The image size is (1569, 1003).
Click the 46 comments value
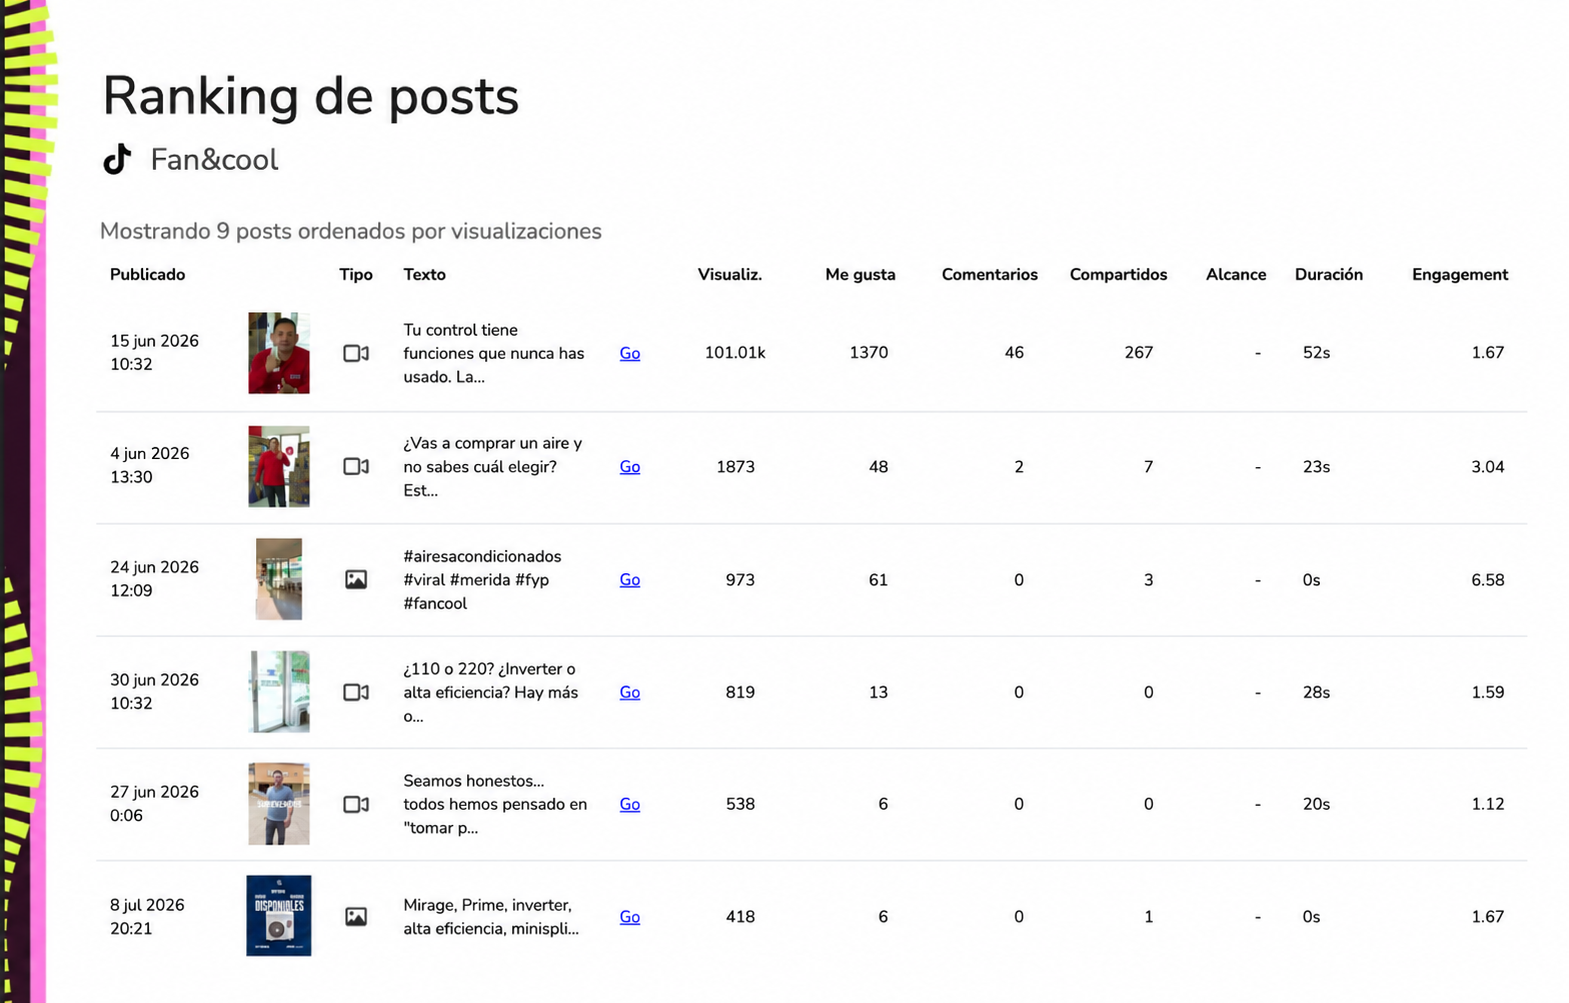pyautogui.click(x=1014, y=352)
